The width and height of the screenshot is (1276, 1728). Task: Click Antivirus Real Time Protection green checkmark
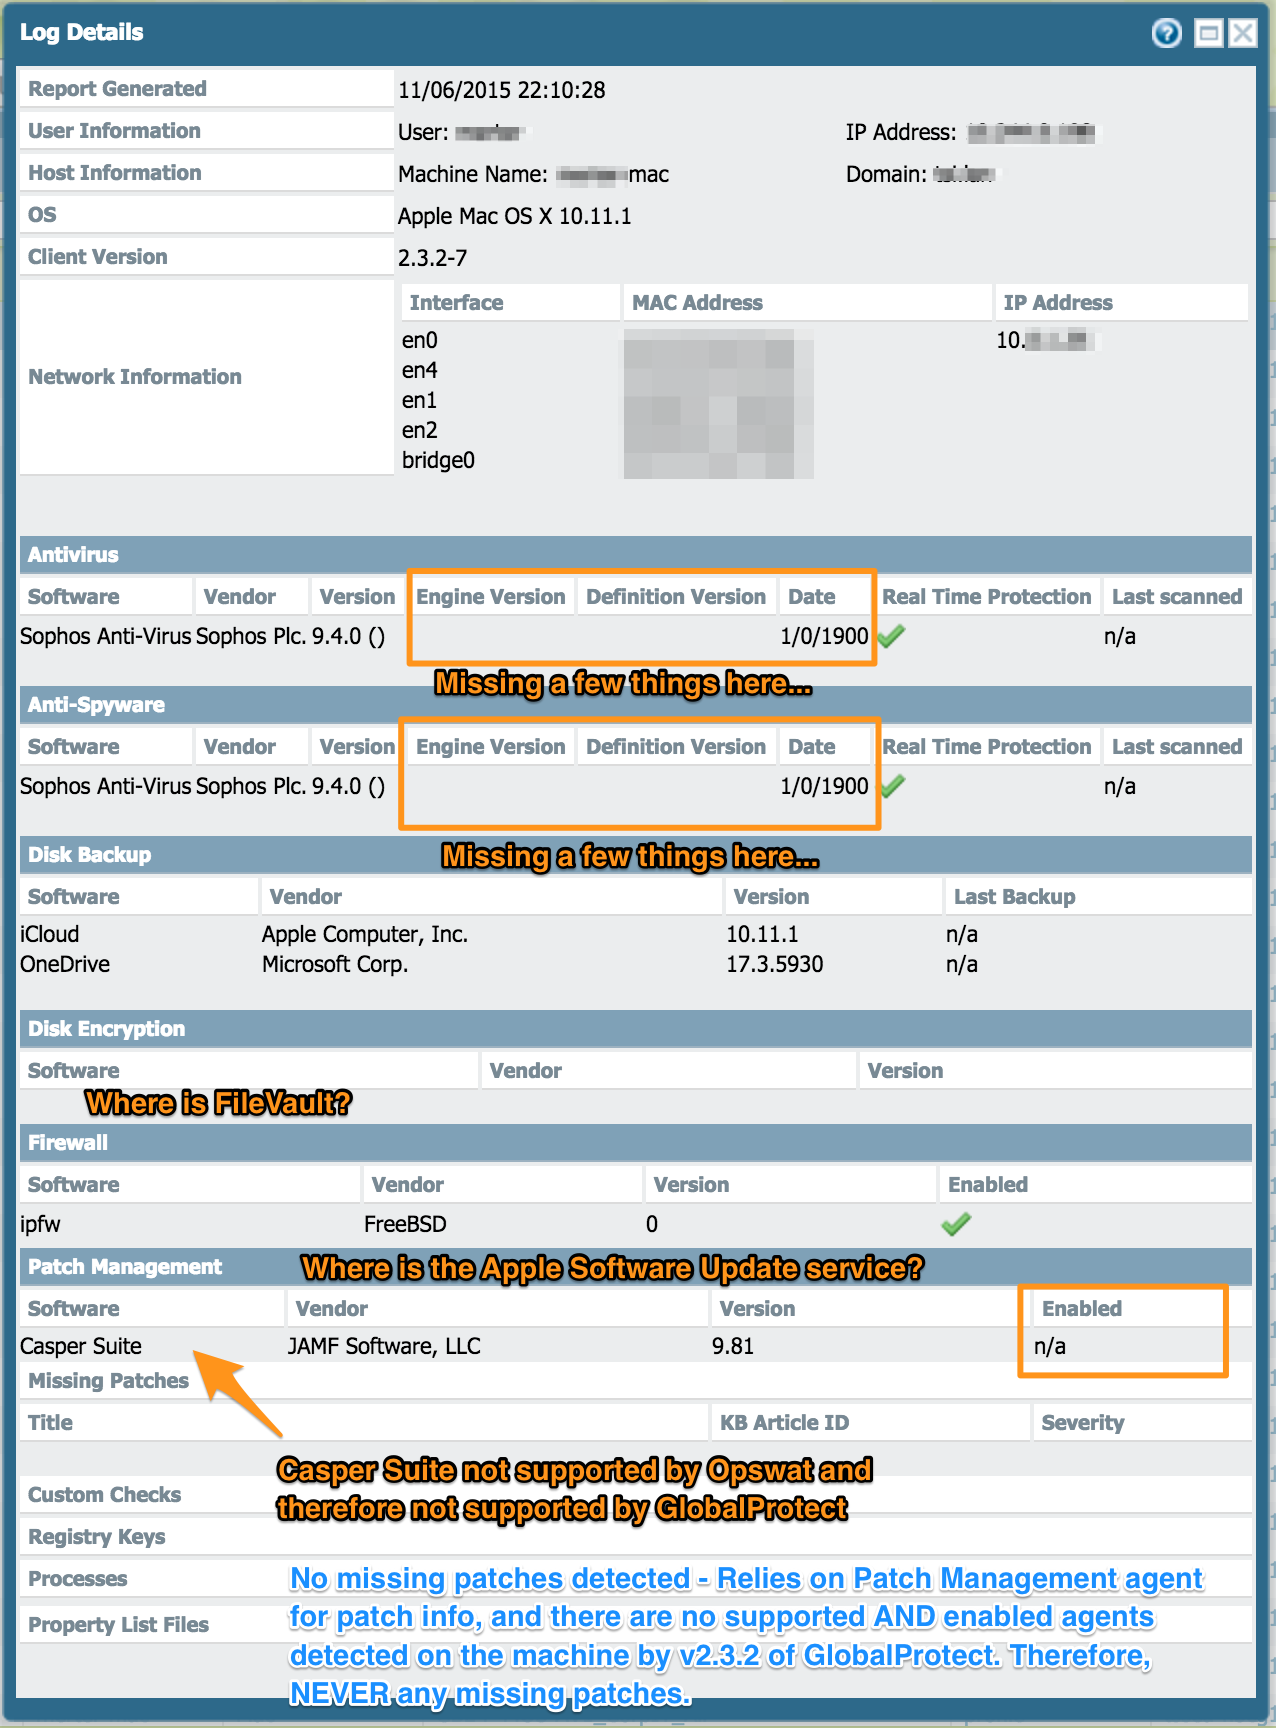click(891, 635)
